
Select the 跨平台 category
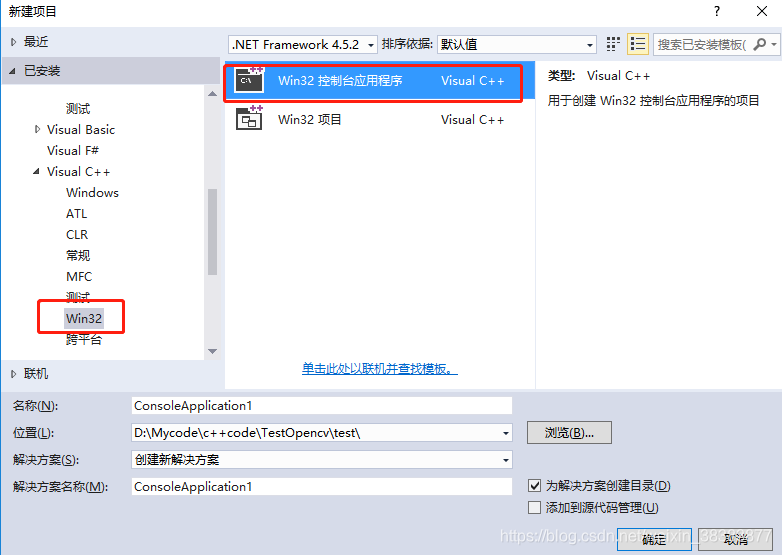point(84,339)
